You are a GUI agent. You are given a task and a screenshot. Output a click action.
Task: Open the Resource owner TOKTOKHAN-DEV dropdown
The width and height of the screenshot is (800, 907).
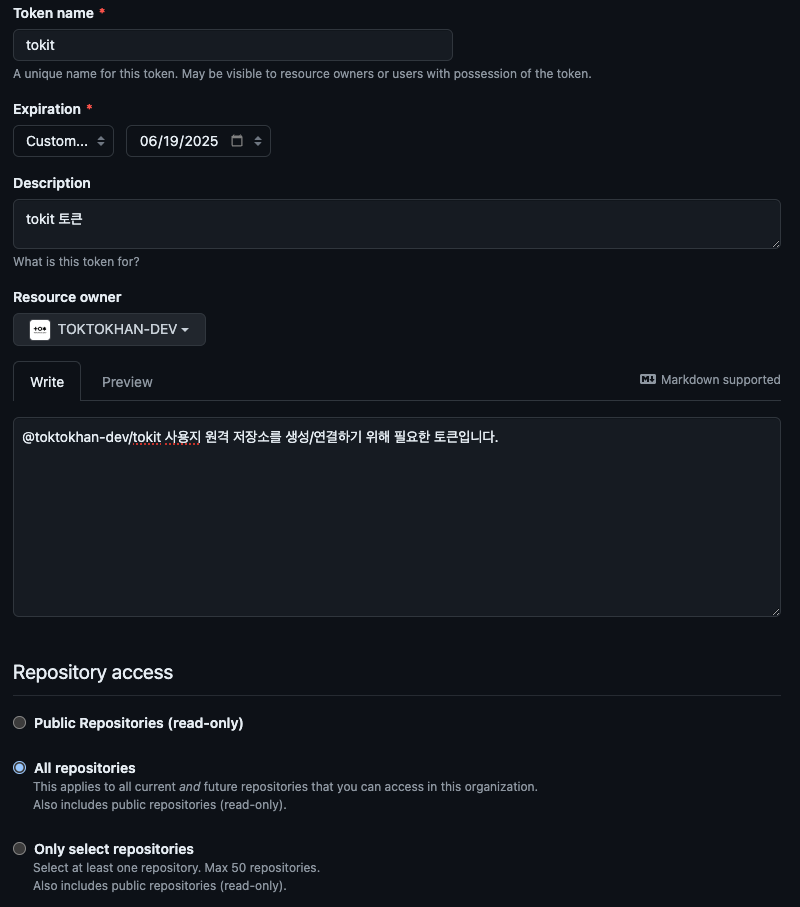109,330
